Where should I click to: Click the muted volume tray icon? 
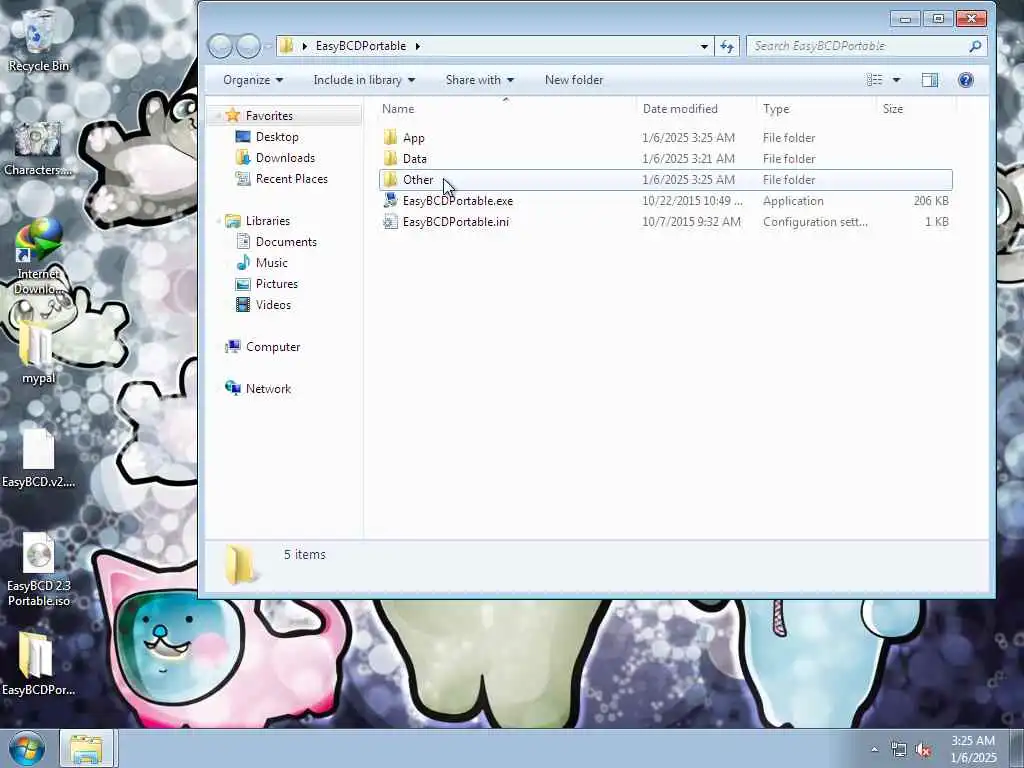point(923,750)
